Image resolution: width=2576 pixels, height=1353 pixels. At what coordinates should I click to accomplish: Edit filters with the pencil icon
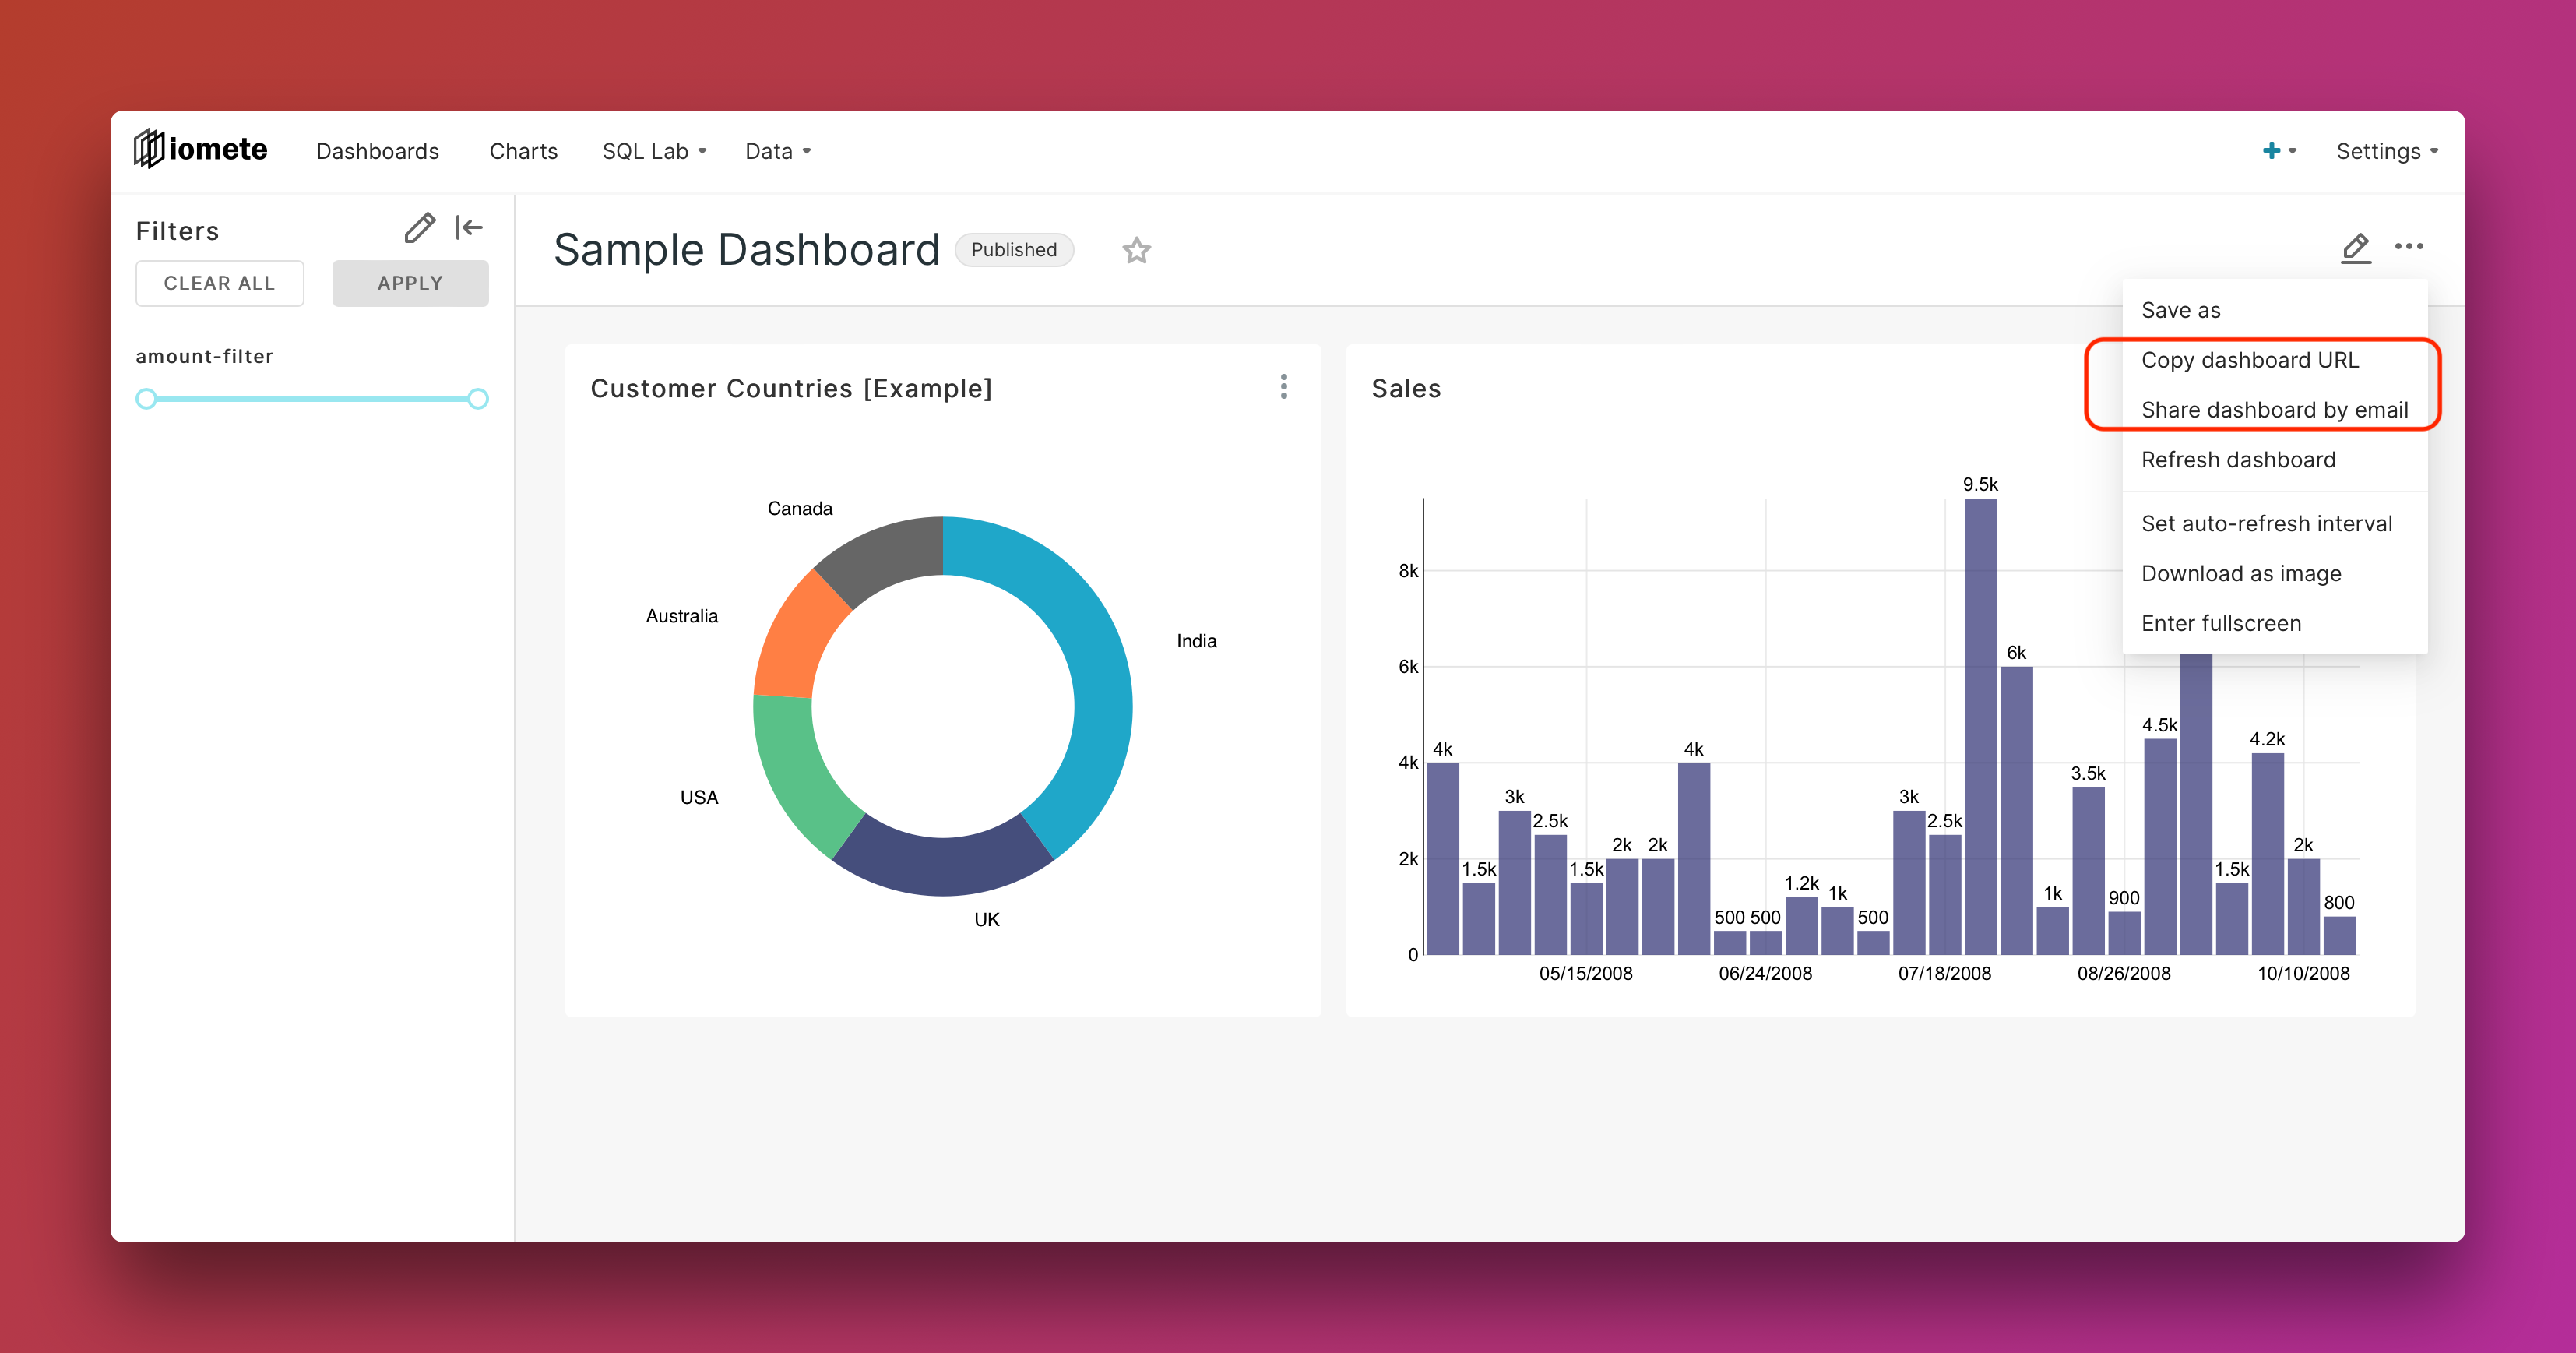[419, 228]
